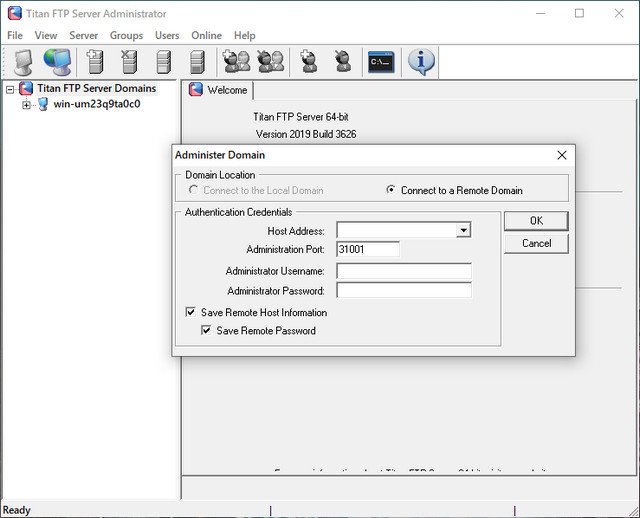640x518 pixels.
Task: Select Connect to a Remote Domain radio
Action: 391,190
